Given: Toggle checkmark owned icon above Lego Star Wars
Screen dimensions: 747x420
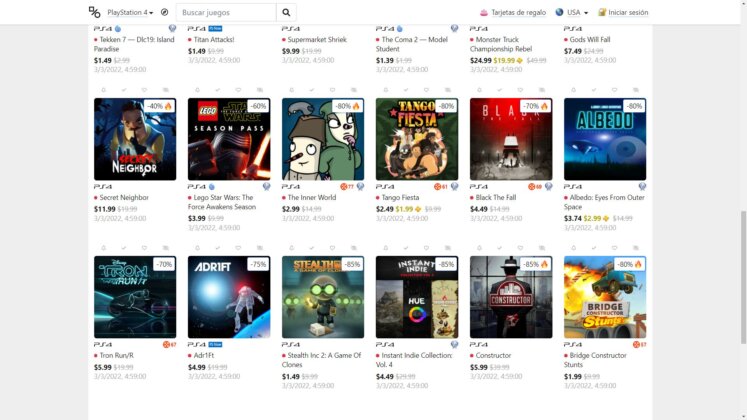Looking at the screenshot, I should (x=218, y=90).
